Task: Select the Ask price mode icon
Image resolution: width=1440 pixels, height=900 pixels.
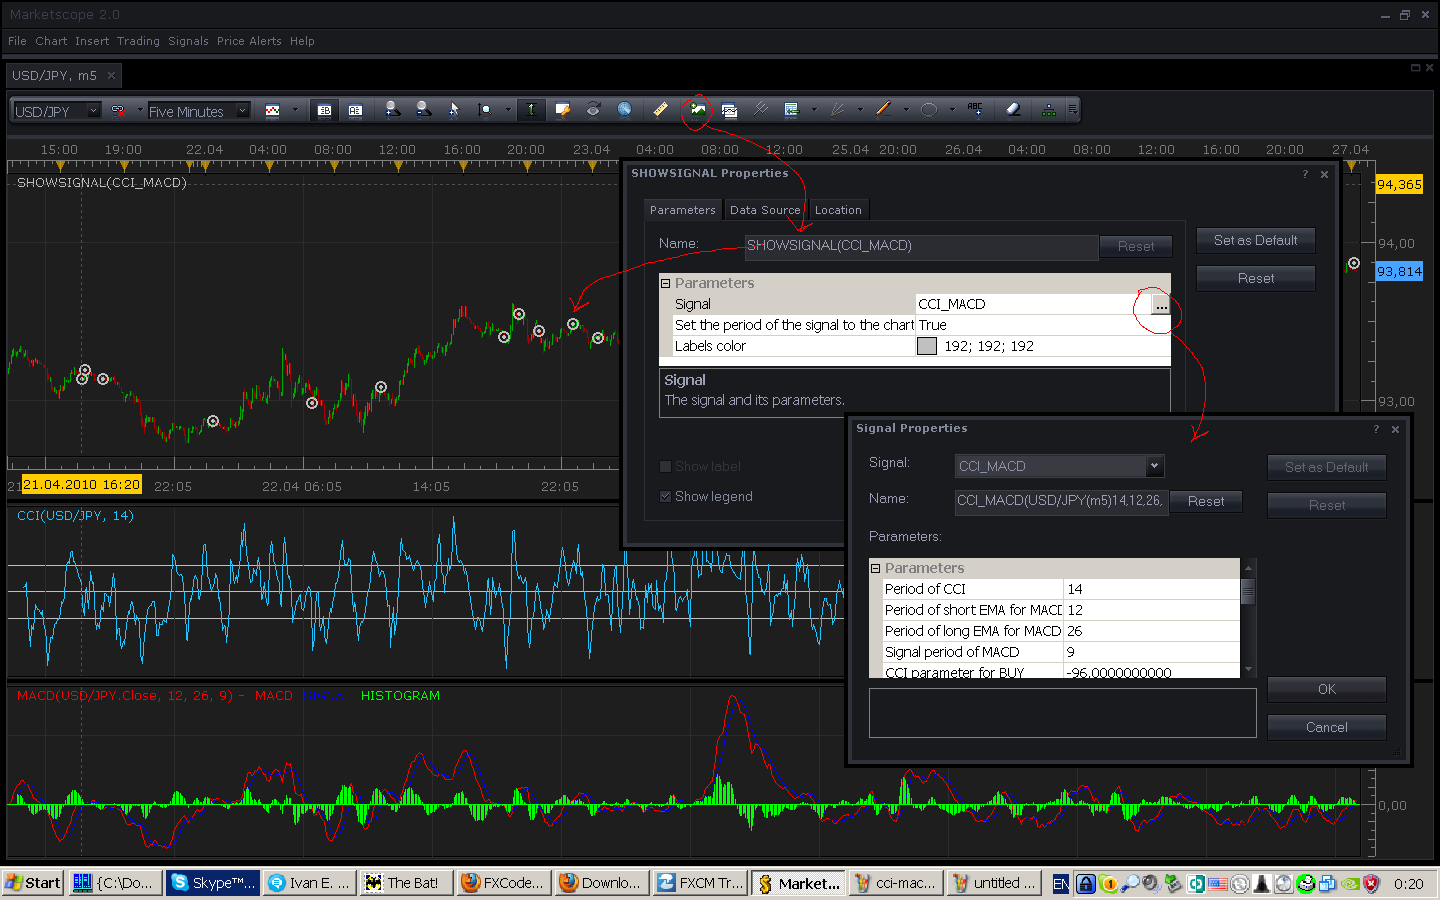Action: [x=355, y=110]
